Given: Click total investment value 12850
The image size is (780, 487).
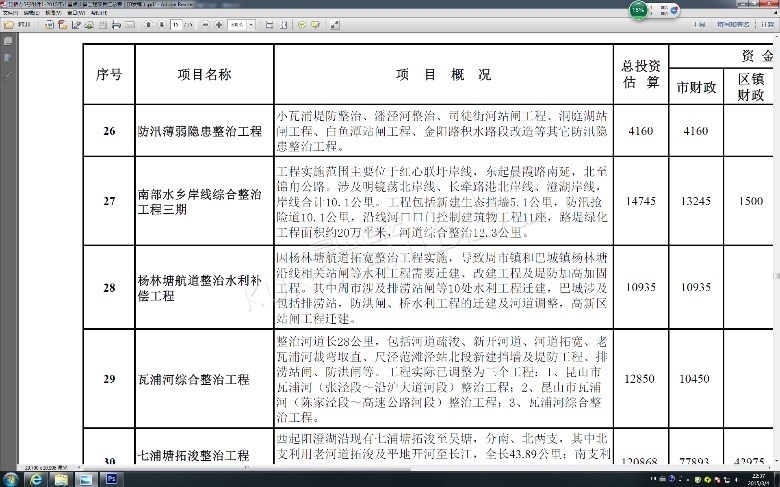Looking at the screenshot, I should pos(640,379).
